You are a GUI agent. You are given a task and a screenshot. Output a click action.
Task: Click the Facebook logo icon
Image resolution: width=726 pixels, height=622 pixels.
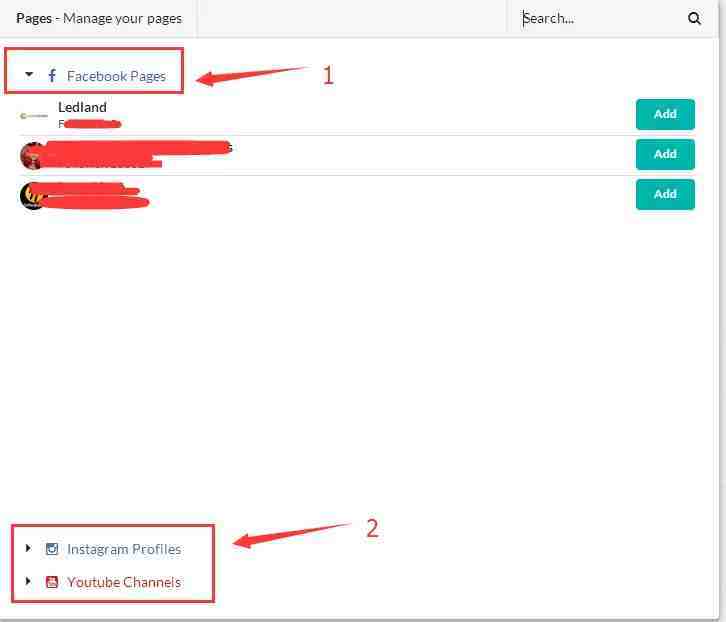(52, 76)
